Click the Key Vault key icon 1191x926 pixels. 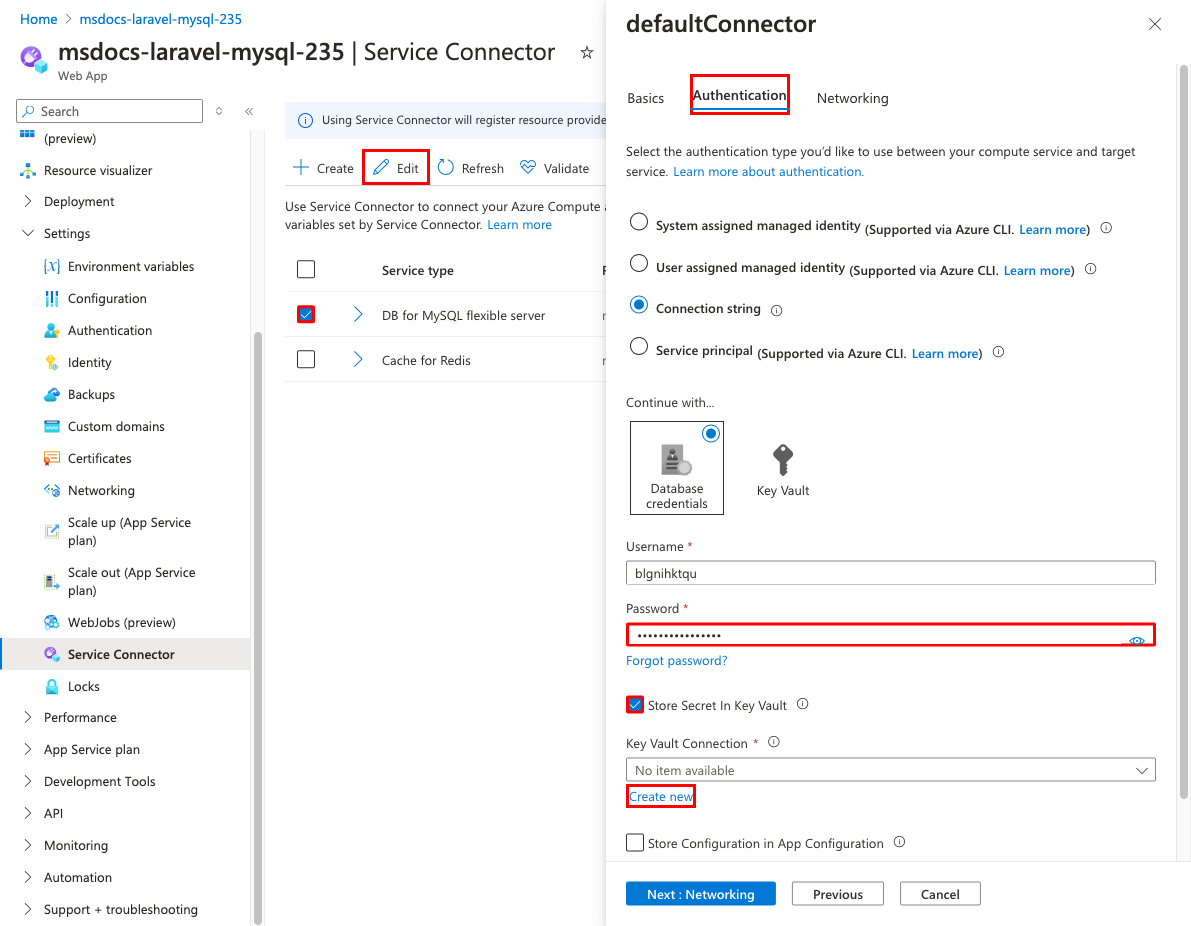pos(783,460)
